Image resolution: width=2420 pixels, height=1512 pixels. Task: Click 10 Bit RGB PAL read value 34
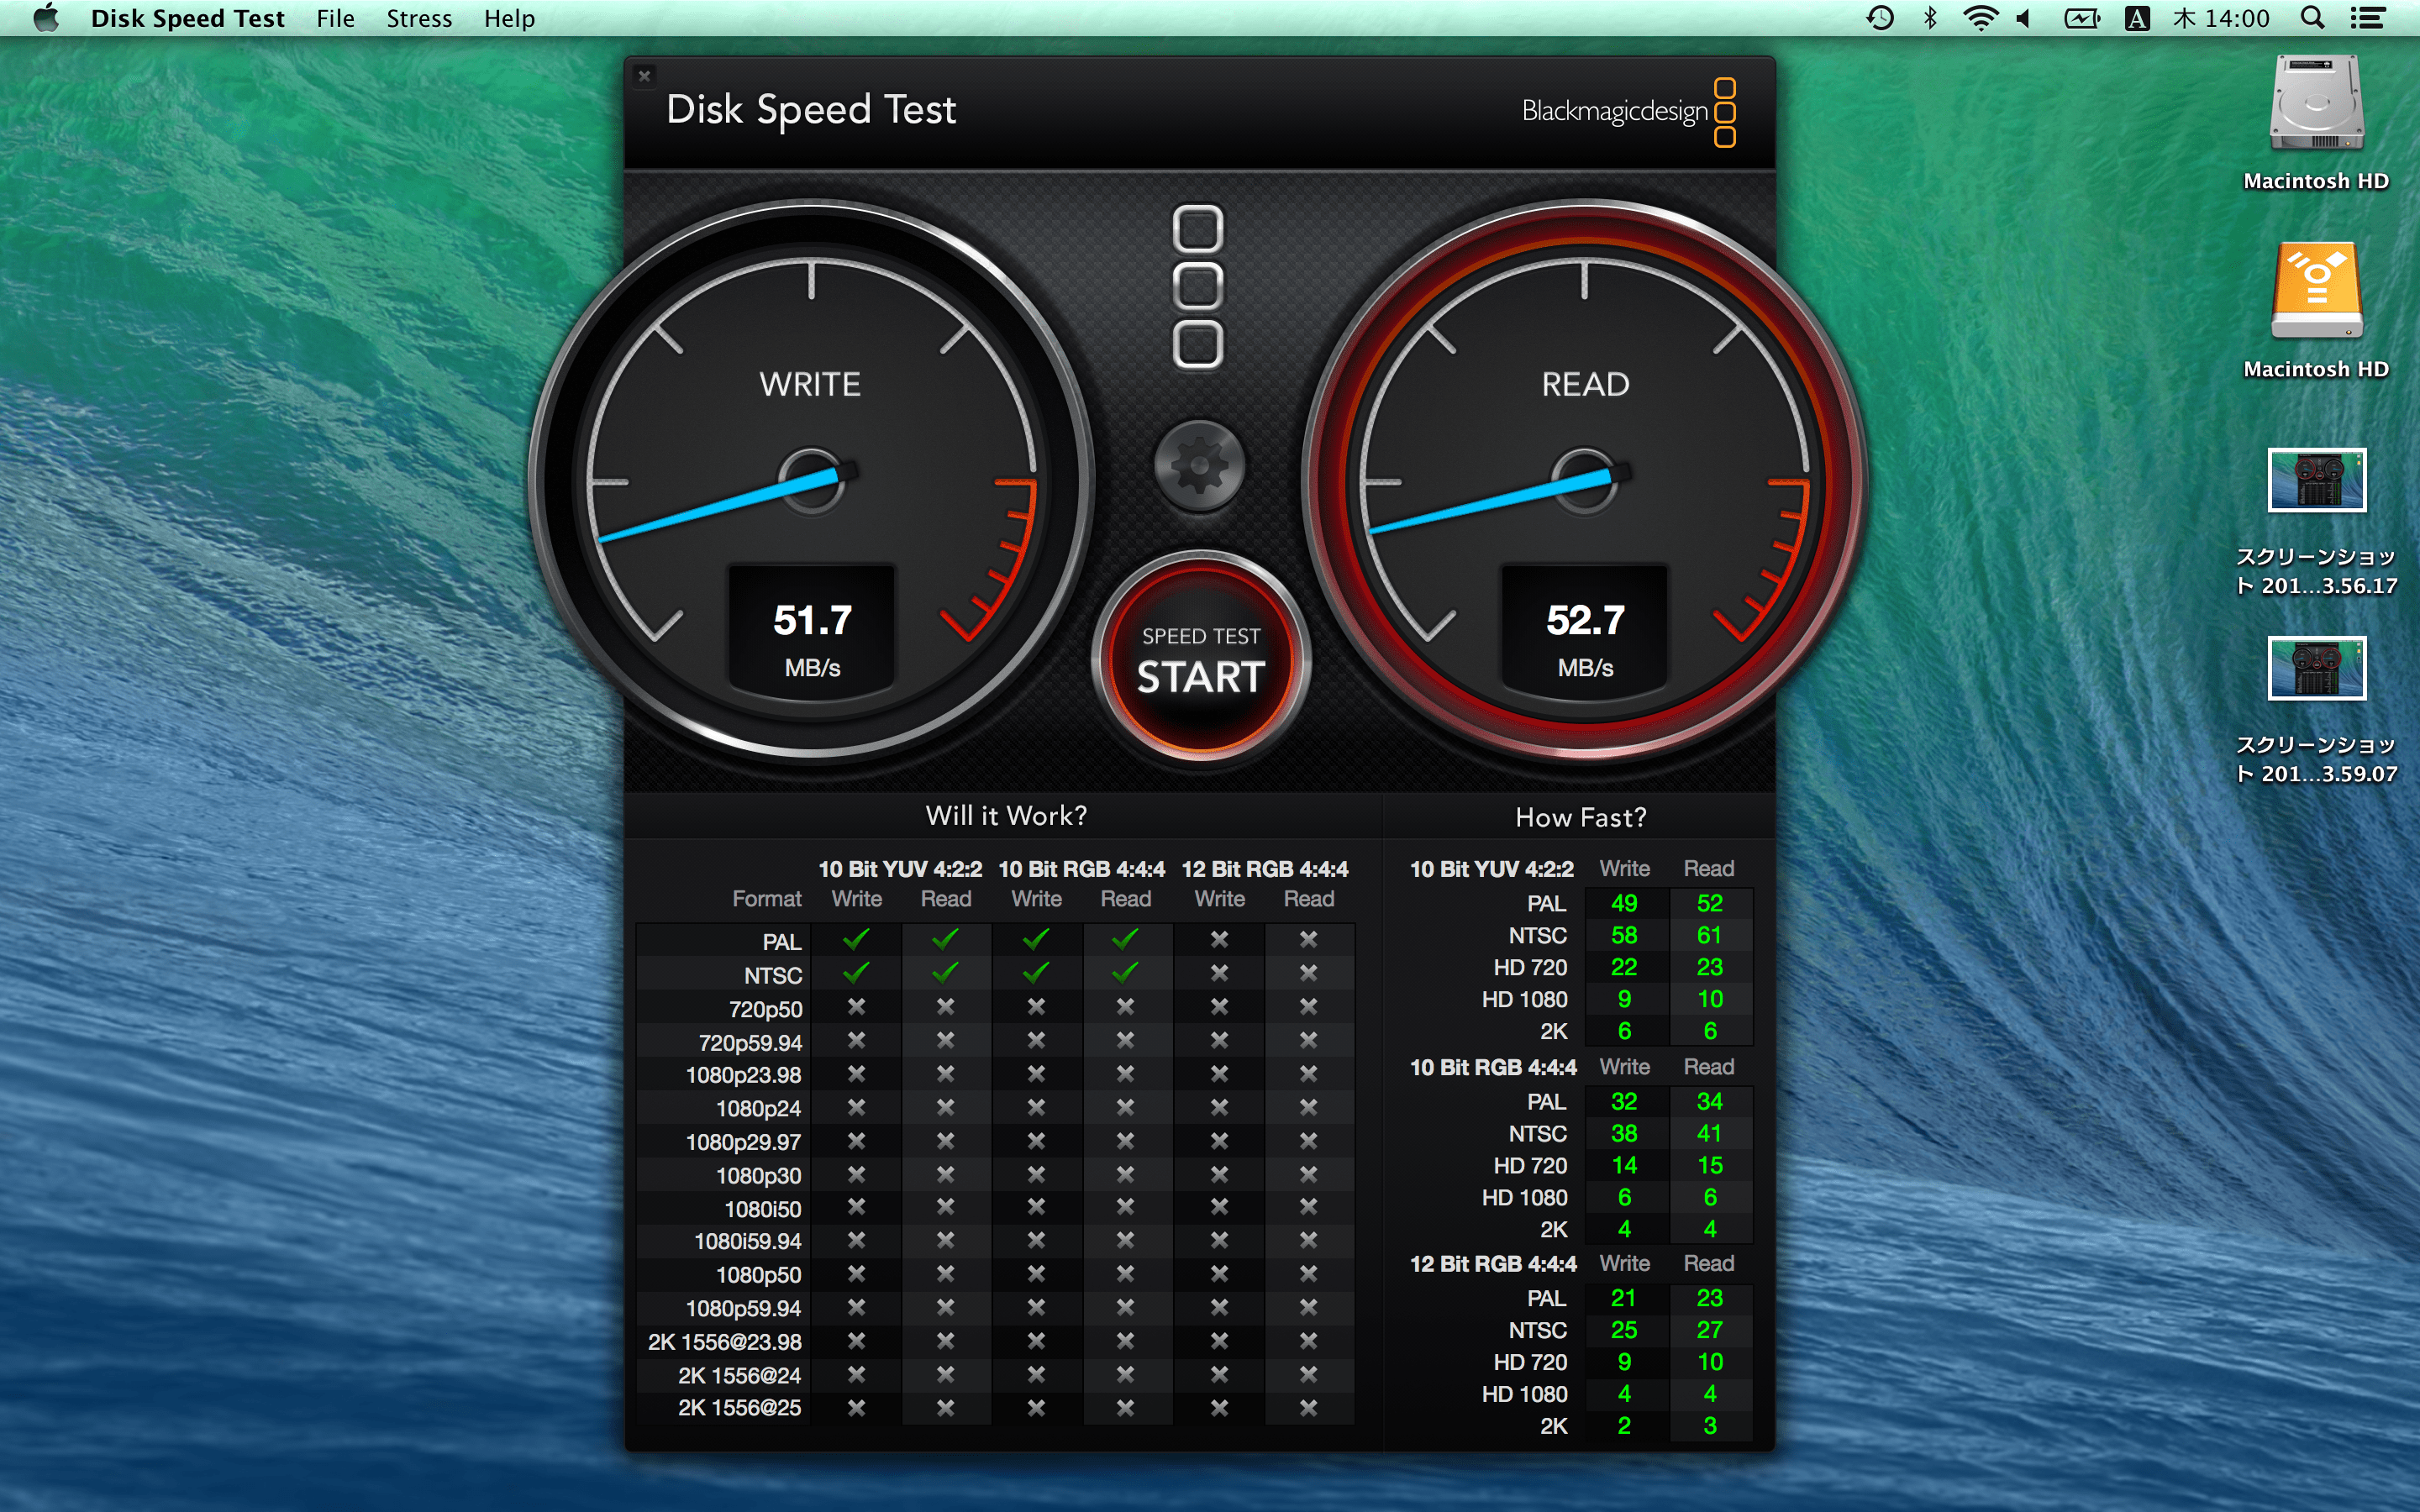click(x=1709, y=1101)
